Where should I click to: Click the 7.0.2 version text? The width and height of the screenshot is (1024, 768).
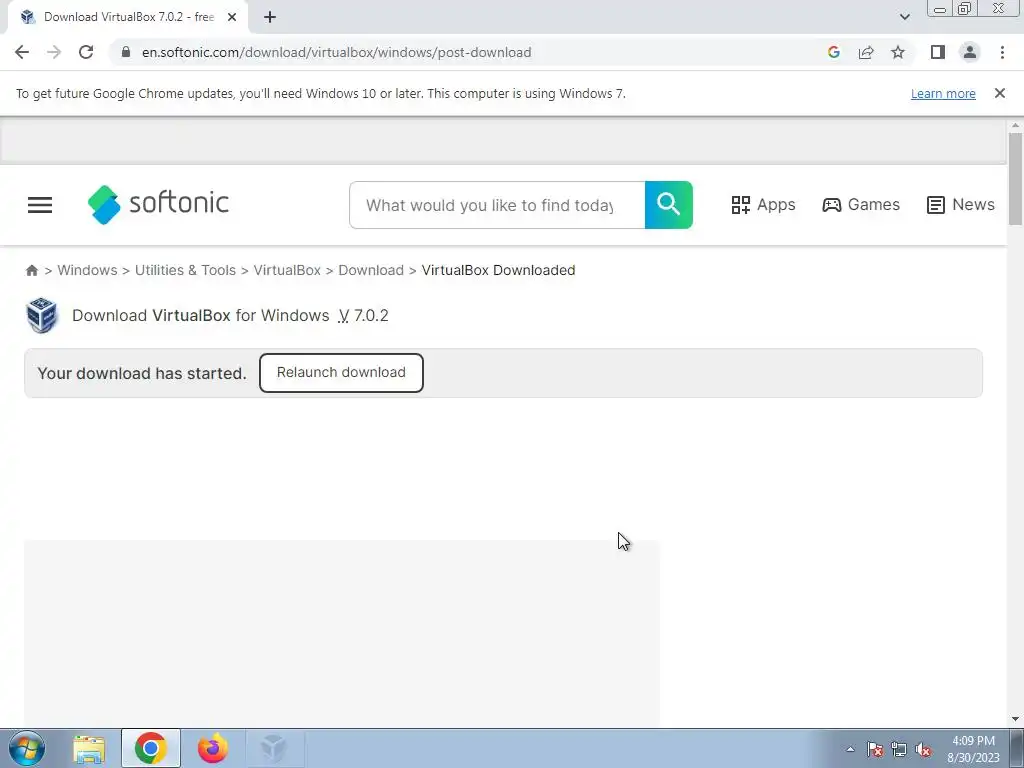point(371,315)
